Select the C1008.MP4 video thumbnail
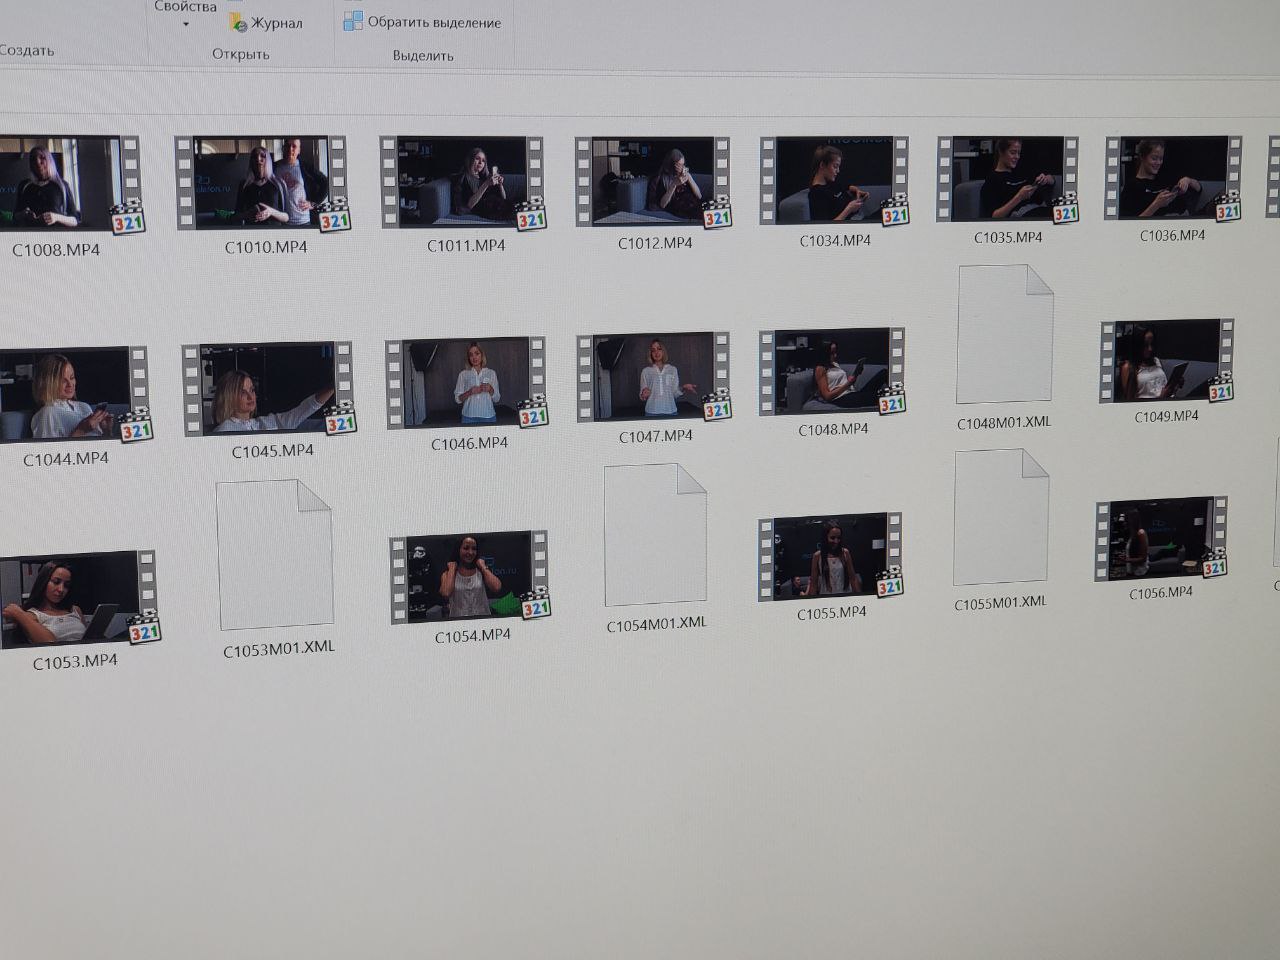 pos(70,185)
